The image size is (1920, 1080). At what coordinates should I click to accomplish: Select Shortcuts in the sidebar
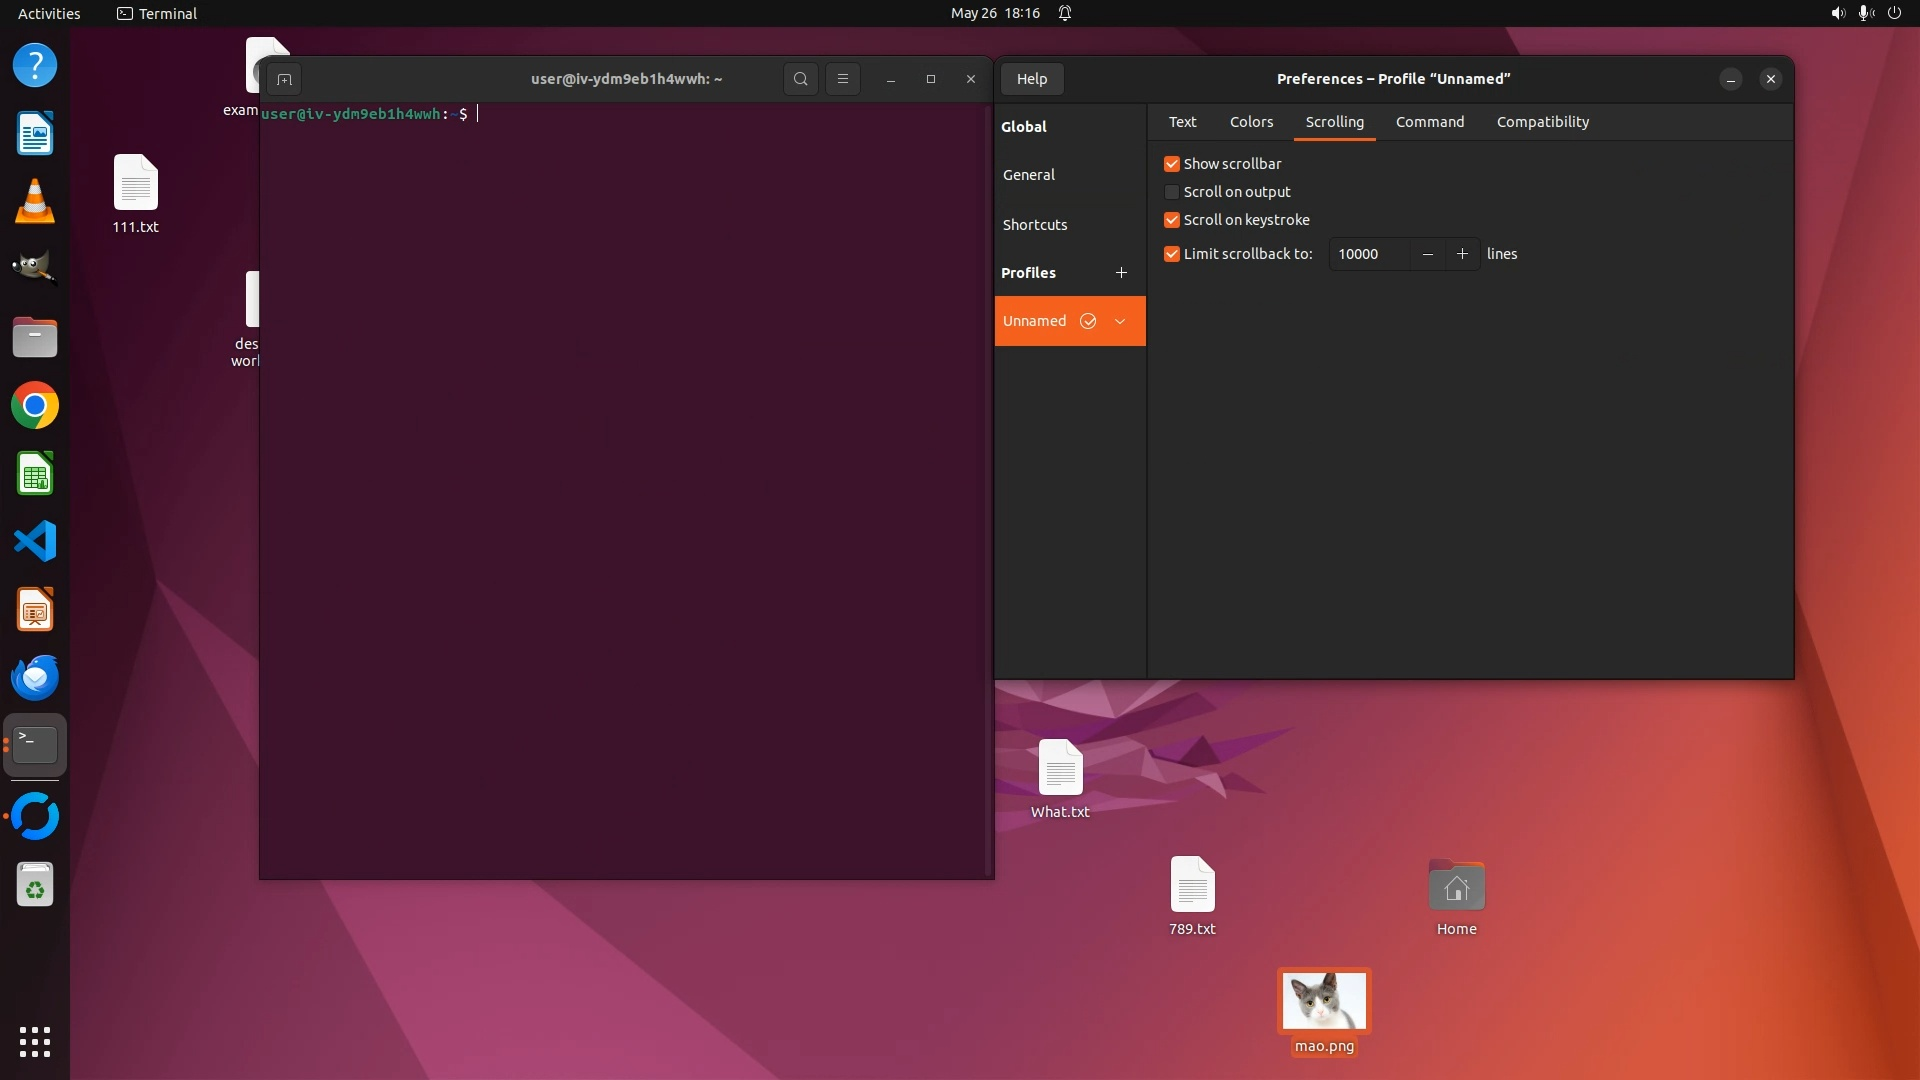pos(1035,225)
